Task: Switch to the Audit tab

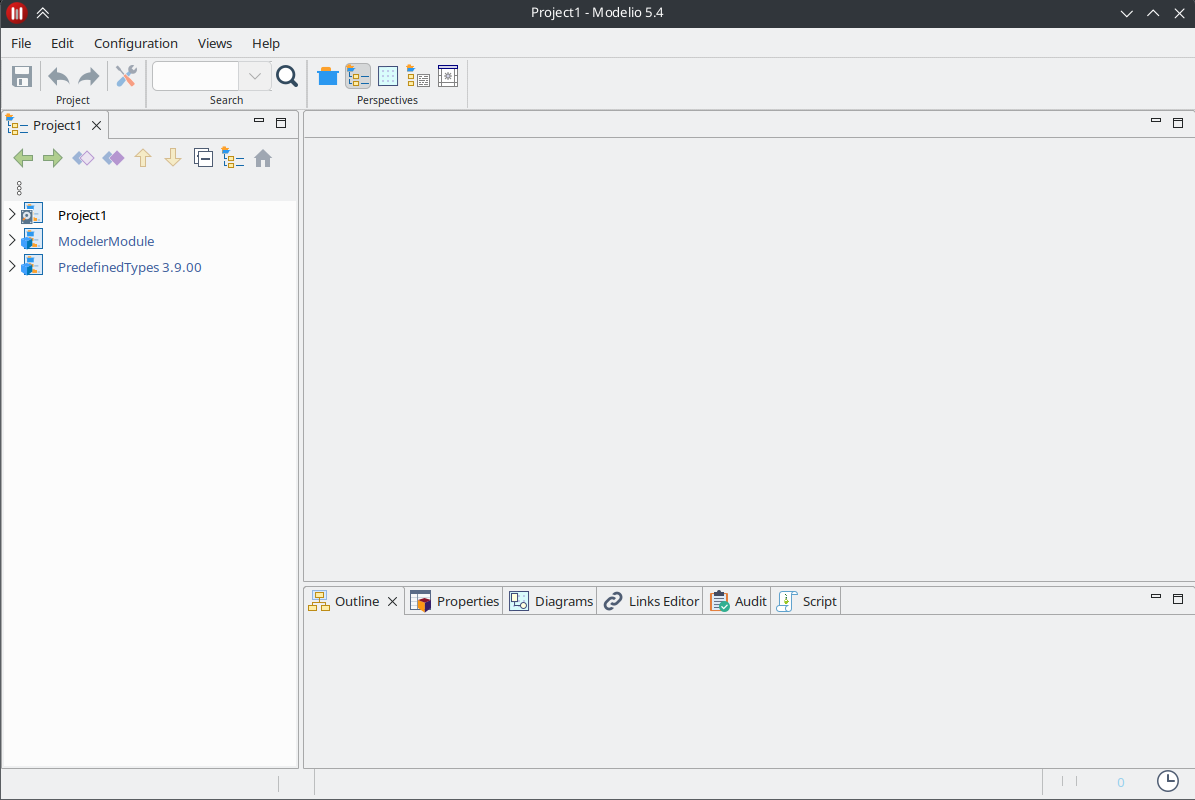Action: 738,601
